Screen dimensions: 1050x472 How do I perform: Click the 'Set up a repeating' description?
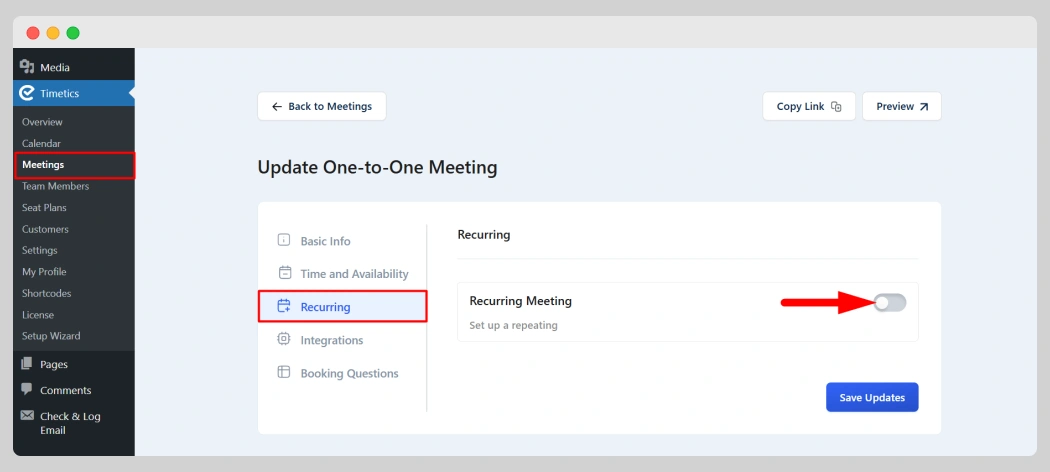pyautogui.click(x=513, y=326)
